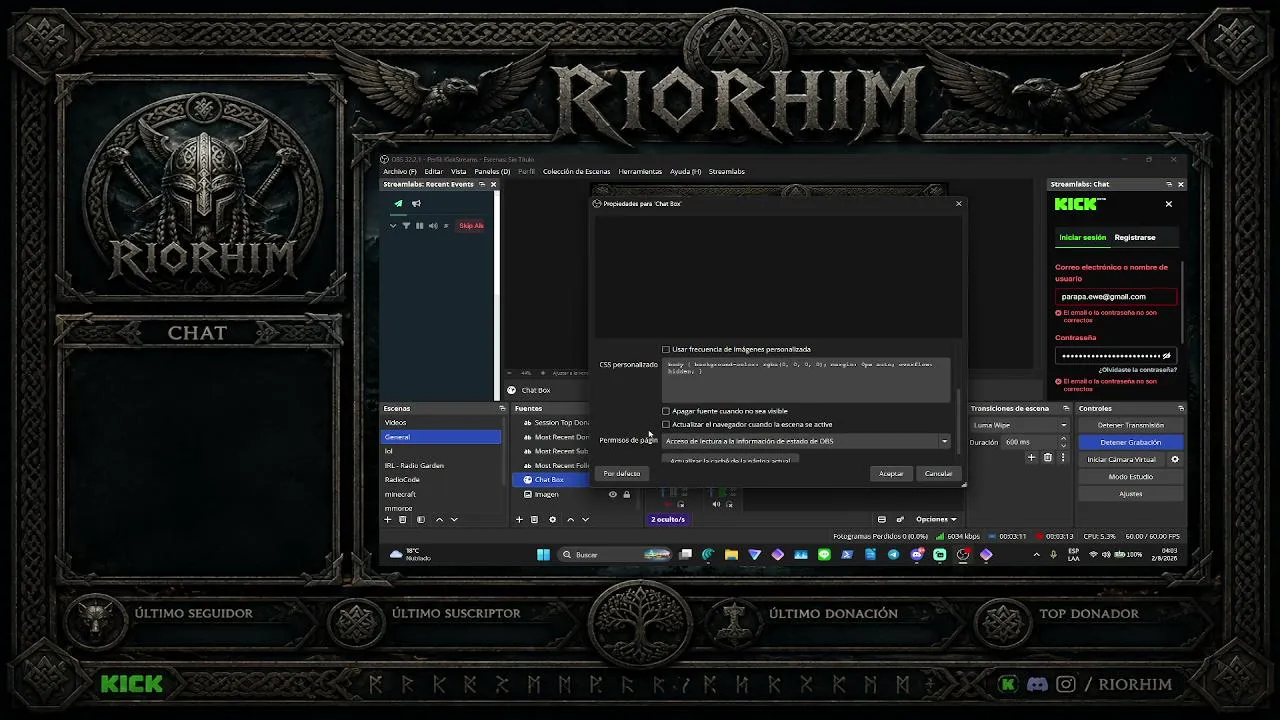Open the Editar menu
The image size is (1280, 720).
click(433, 171)
